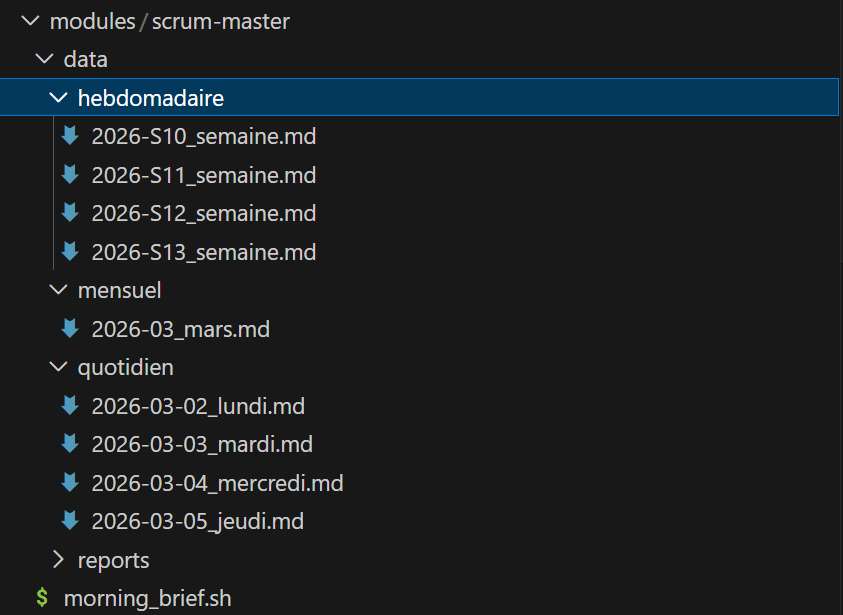Collapse the data folder chevron

coord(44,59)
